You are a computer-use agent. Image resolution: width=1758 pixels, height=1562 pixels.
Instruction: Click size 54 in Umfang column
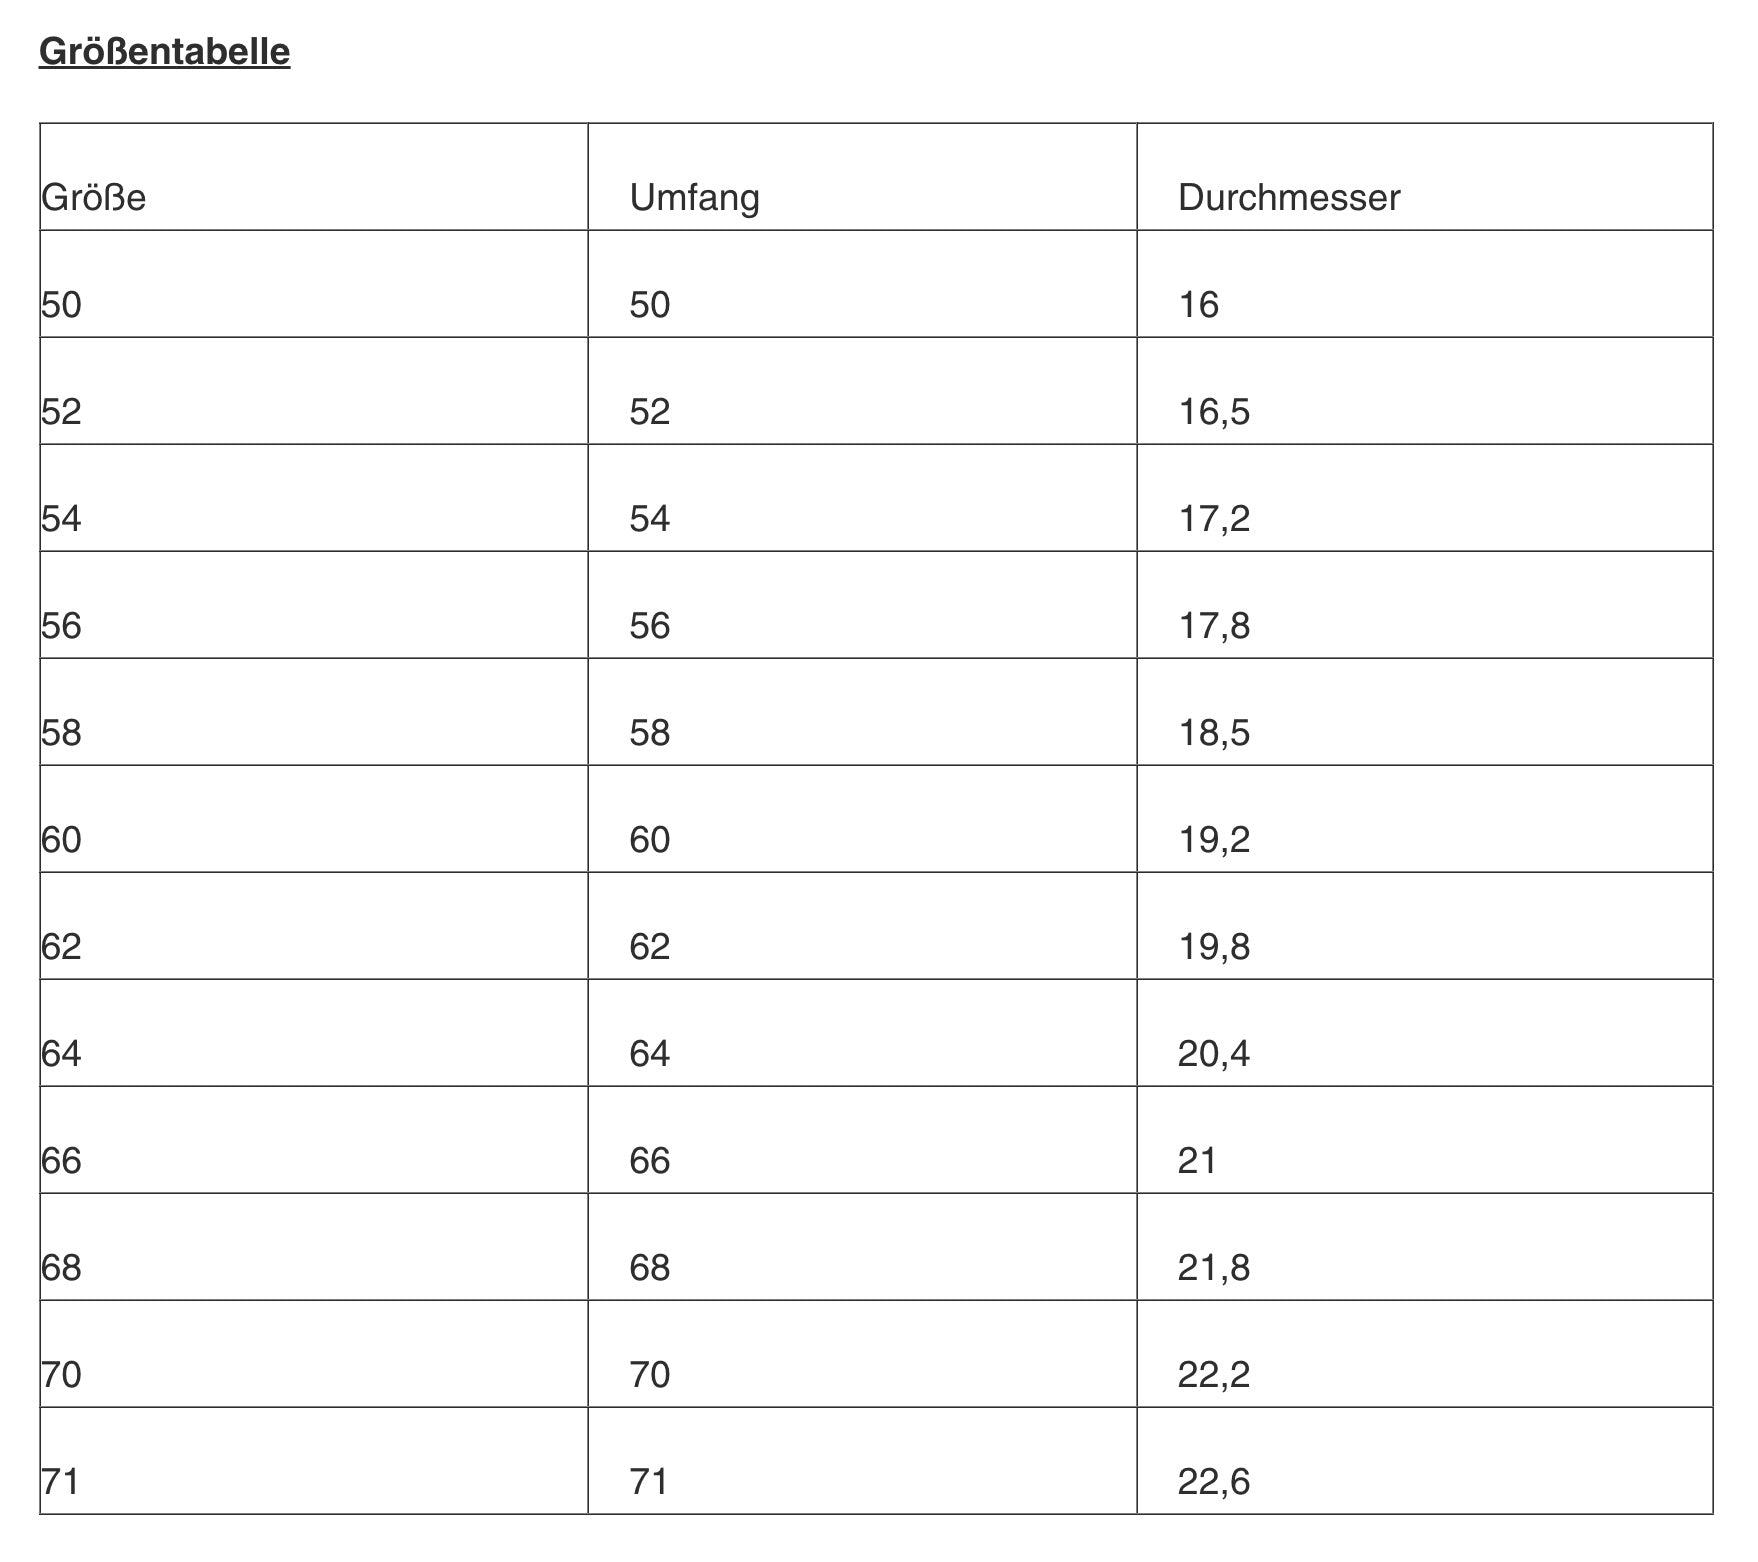[649, 519]
